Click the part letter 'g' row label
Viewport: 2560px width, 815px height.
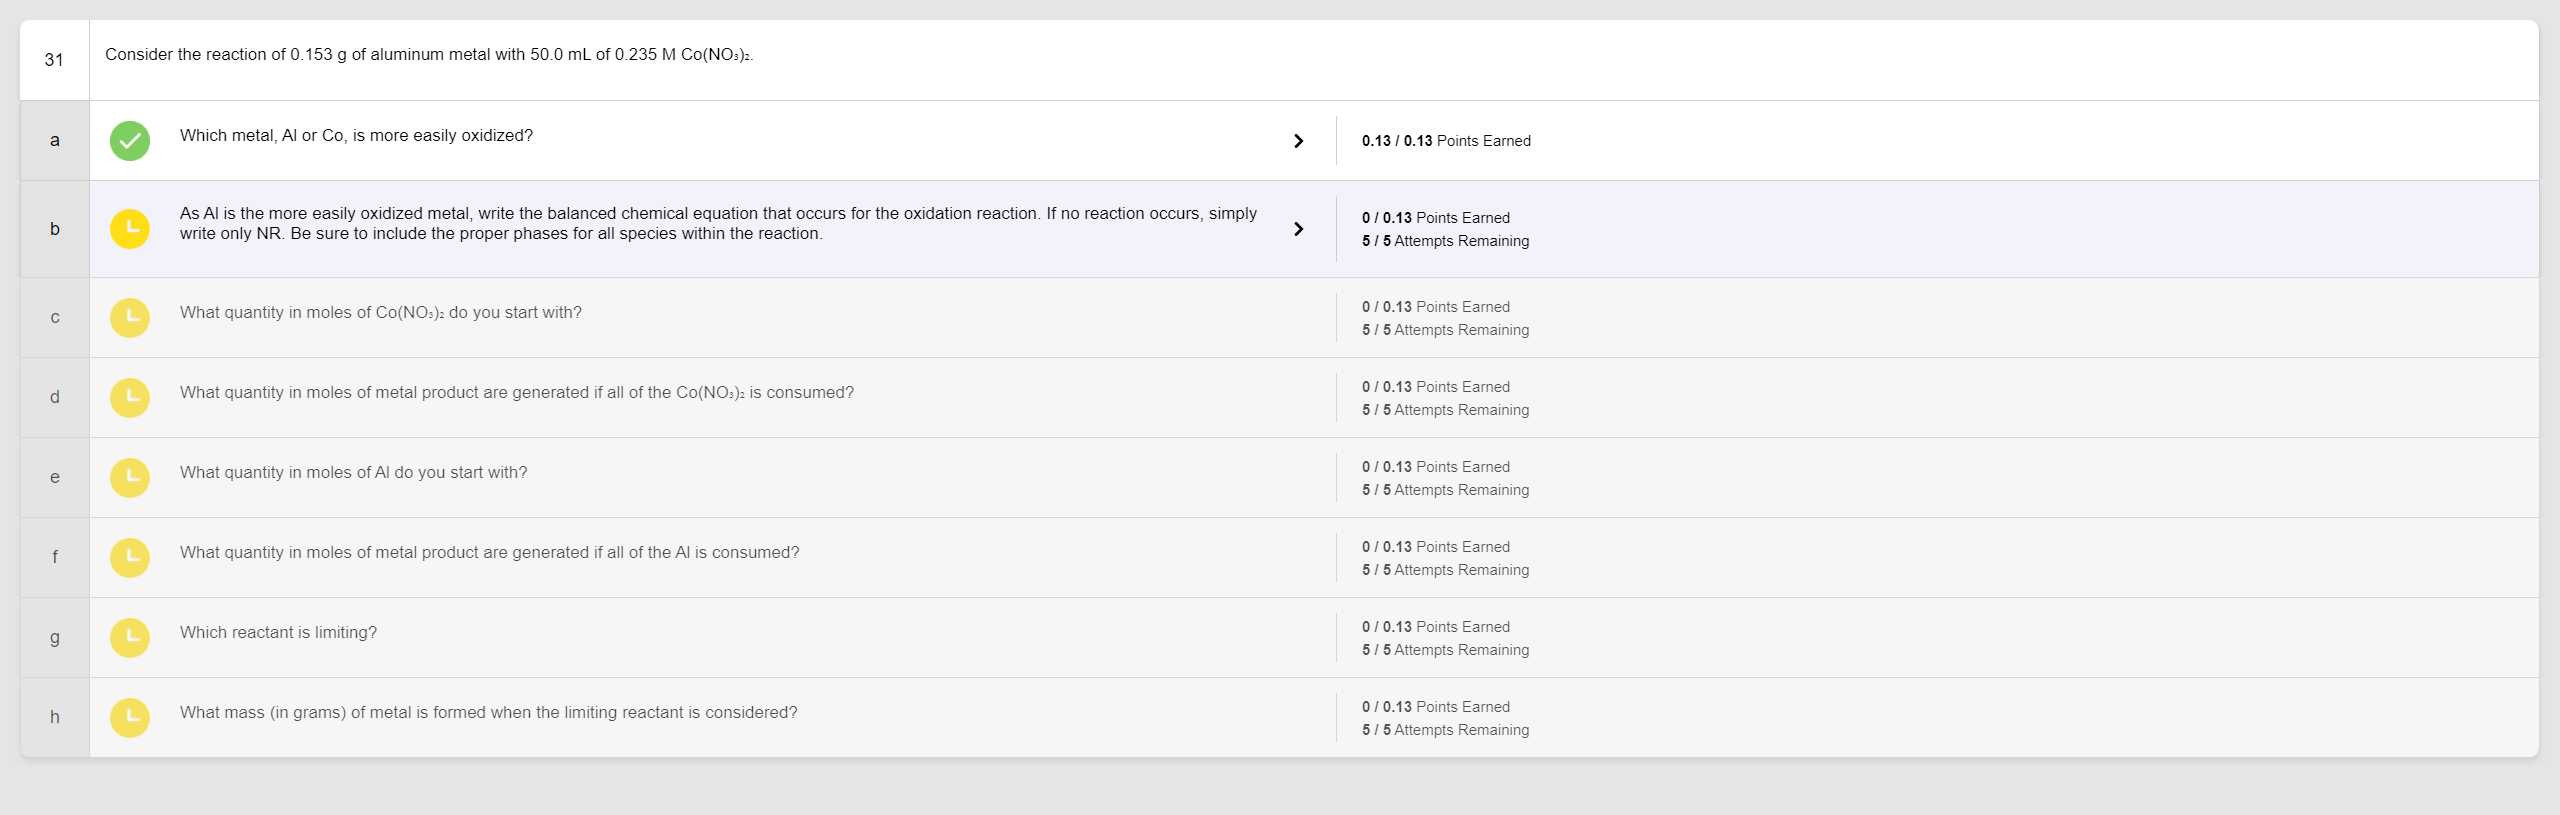55,638
